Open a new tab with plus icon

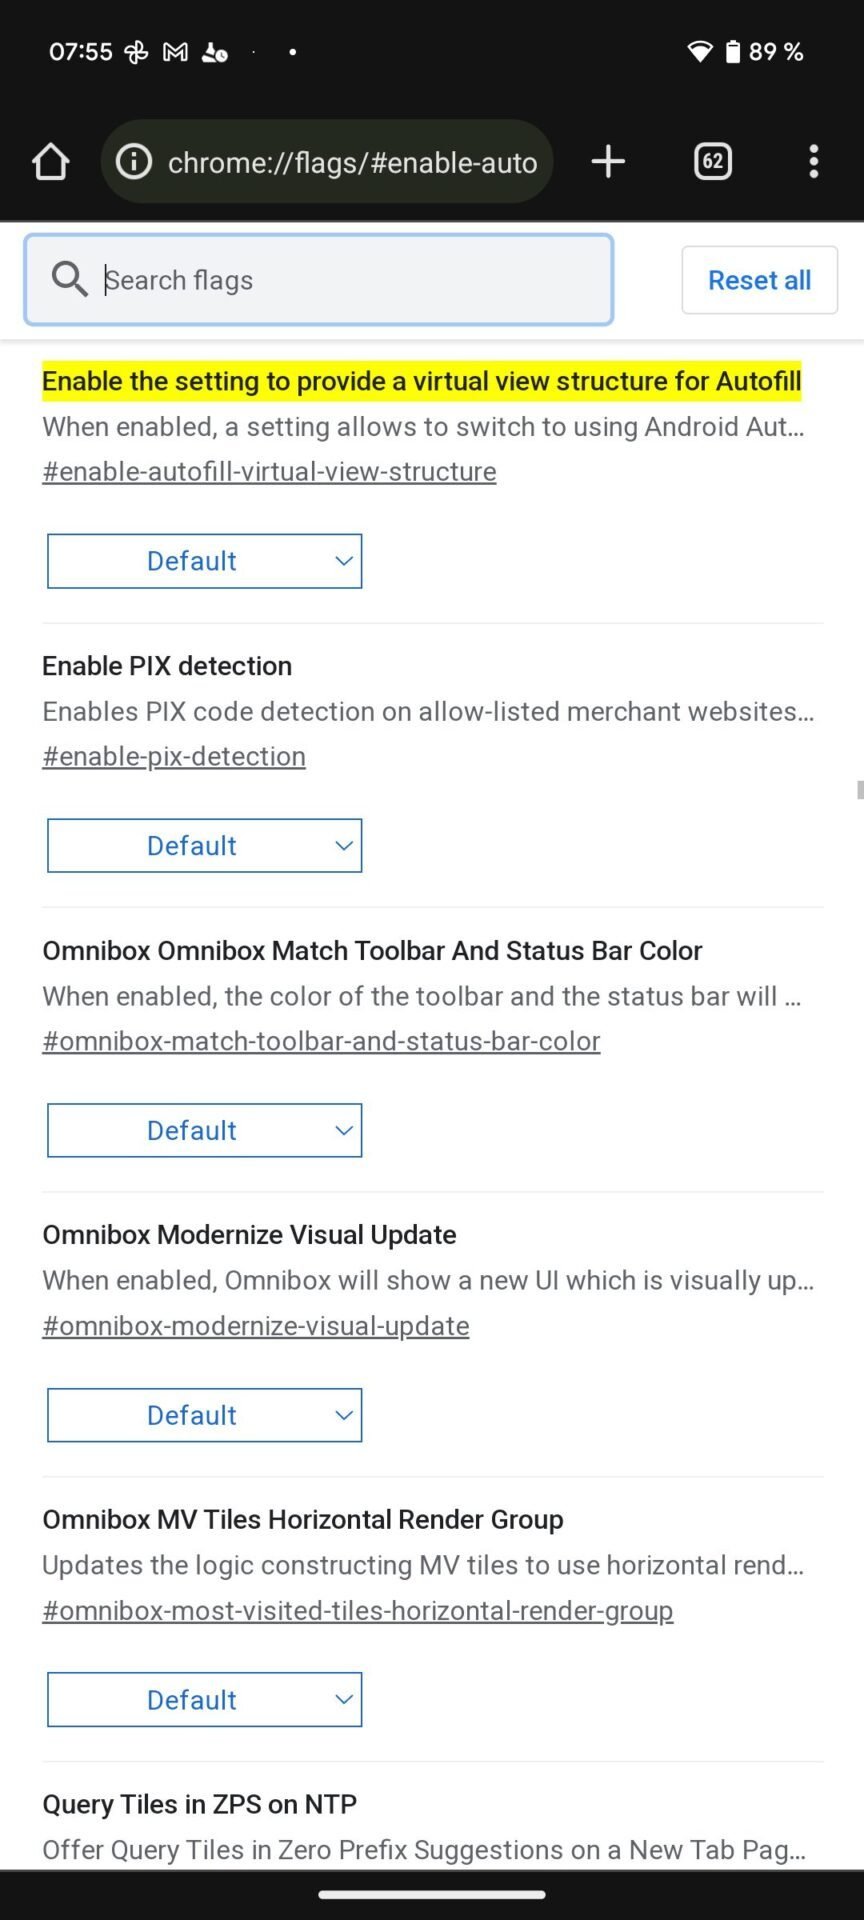[608, 162]
